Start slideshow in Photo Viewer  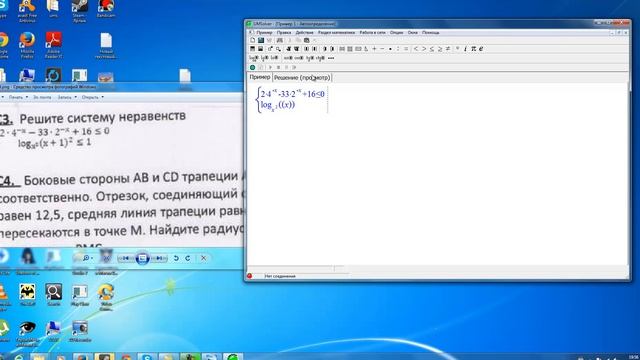tap(142, 258)
